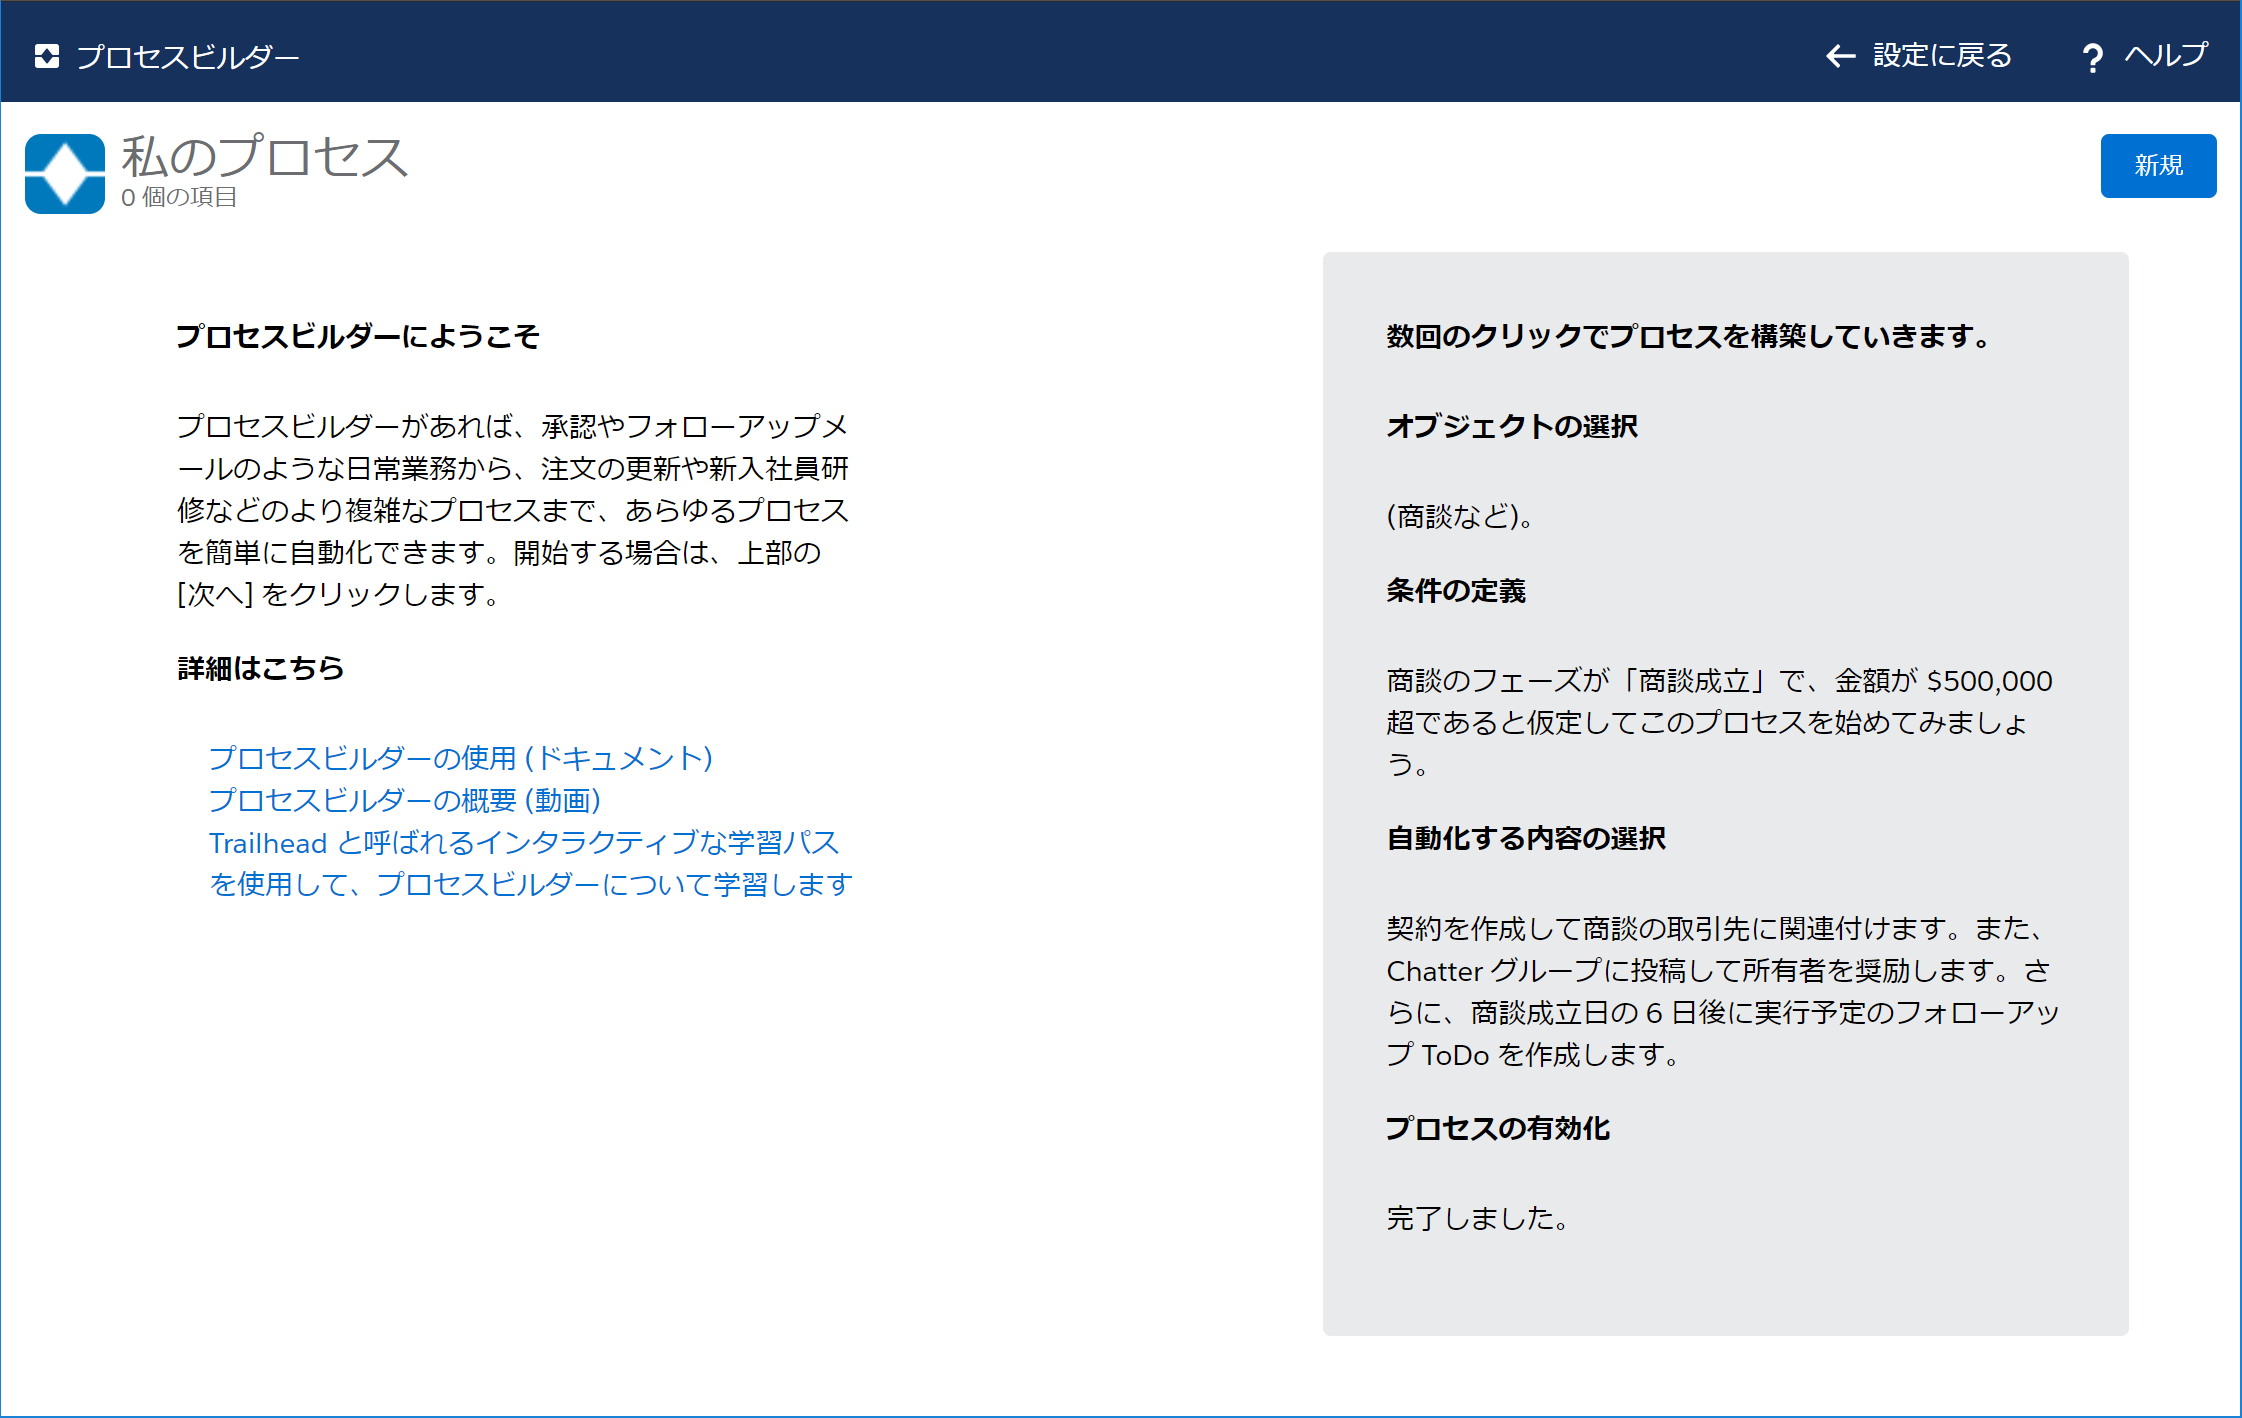Click the 詳細はこちら heading
This screenshot has width=2242, height=1418.
261,668
